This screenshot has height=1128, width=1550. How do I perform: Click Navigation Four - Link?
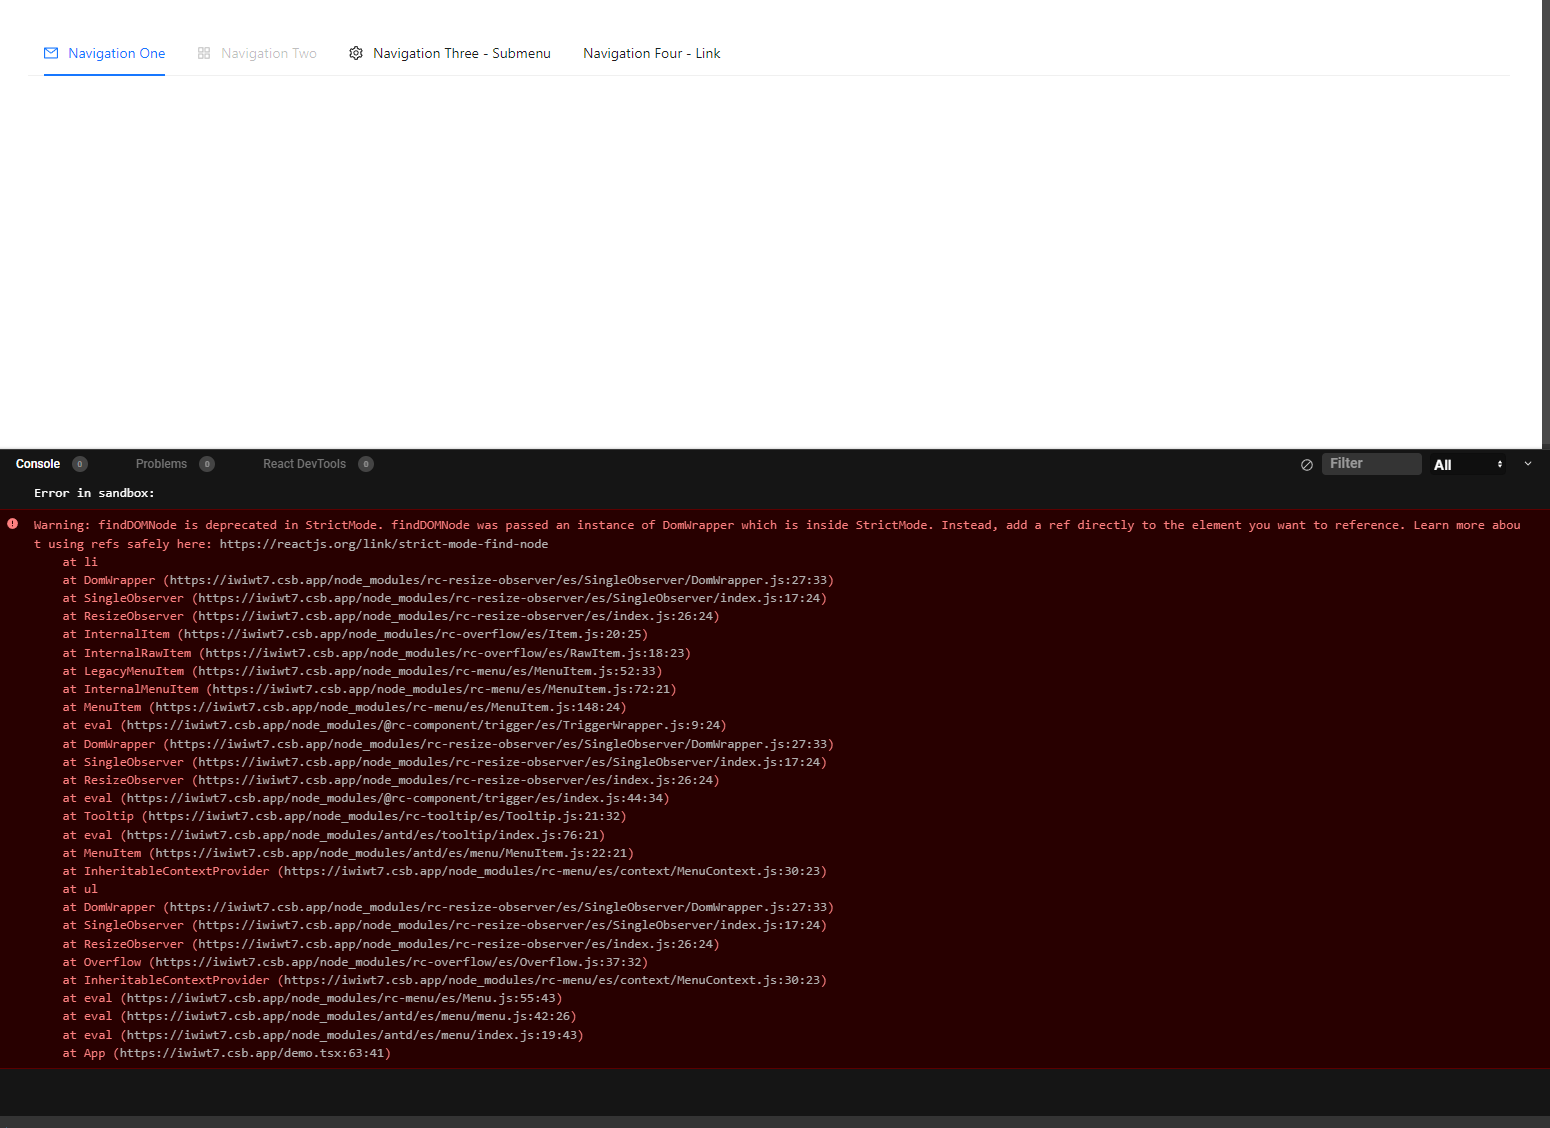coord(651,53)
